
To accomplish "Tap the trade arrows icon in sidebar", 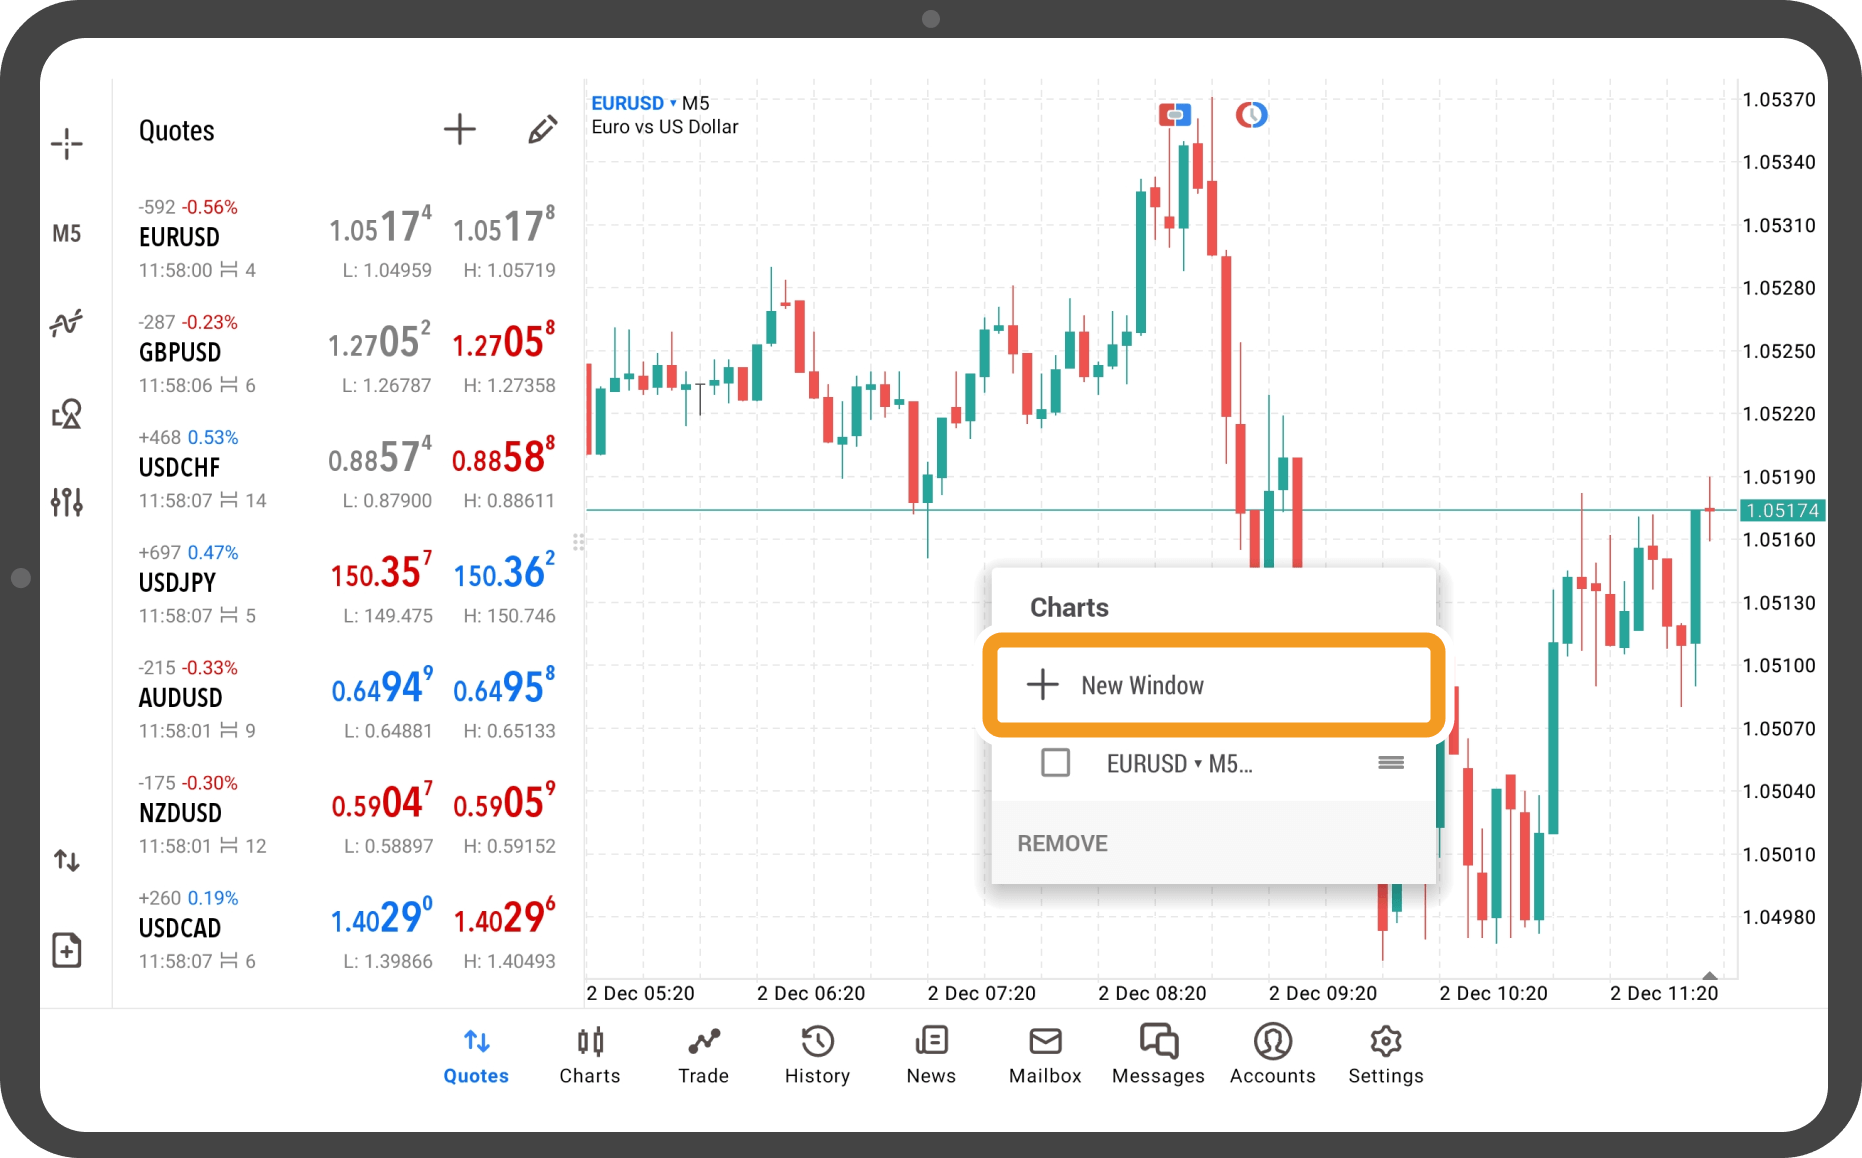I will pyautogui.click(x=67, y=860).
